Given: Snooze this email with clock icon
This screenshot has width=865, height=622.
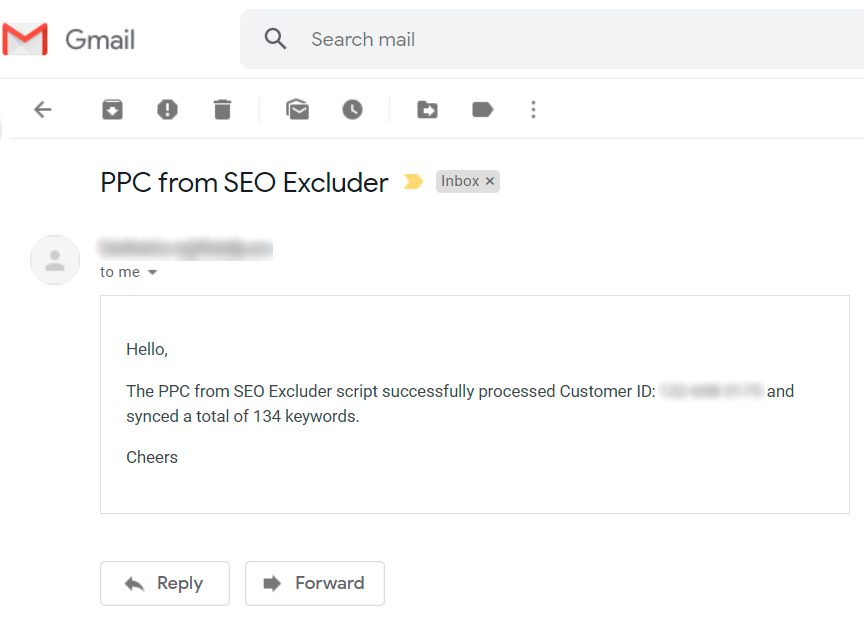Looking at the screenshot, I should click(353, 110).
